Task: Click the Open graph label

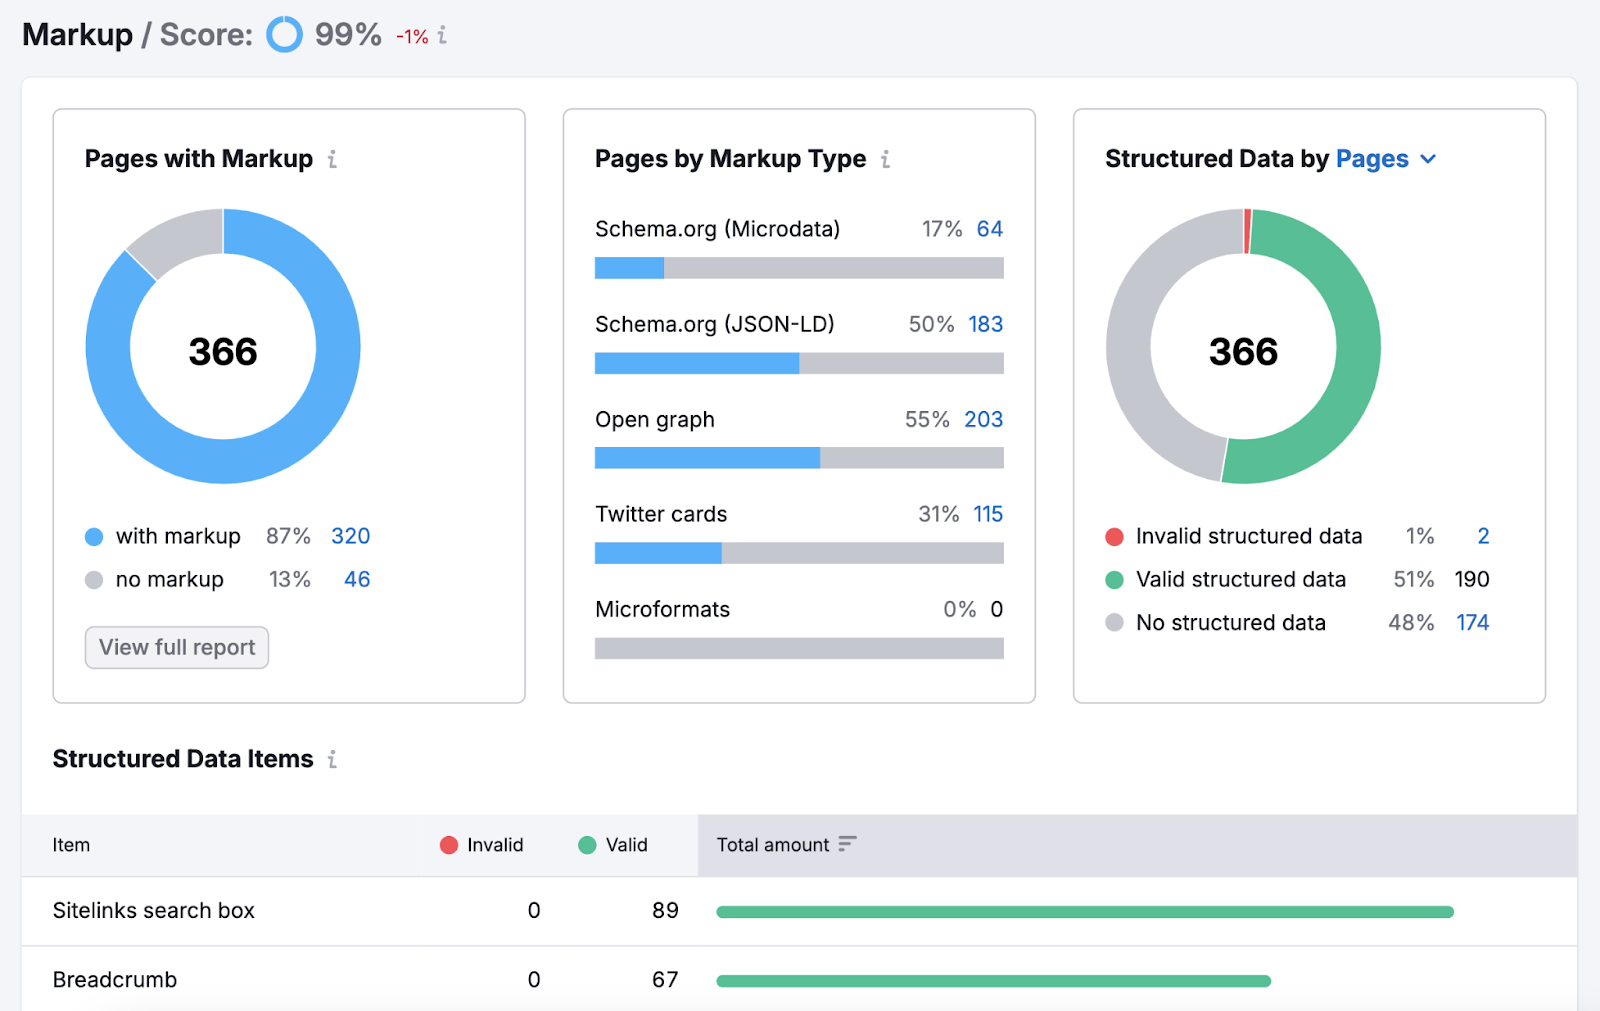Action: [x=655, y=419]
